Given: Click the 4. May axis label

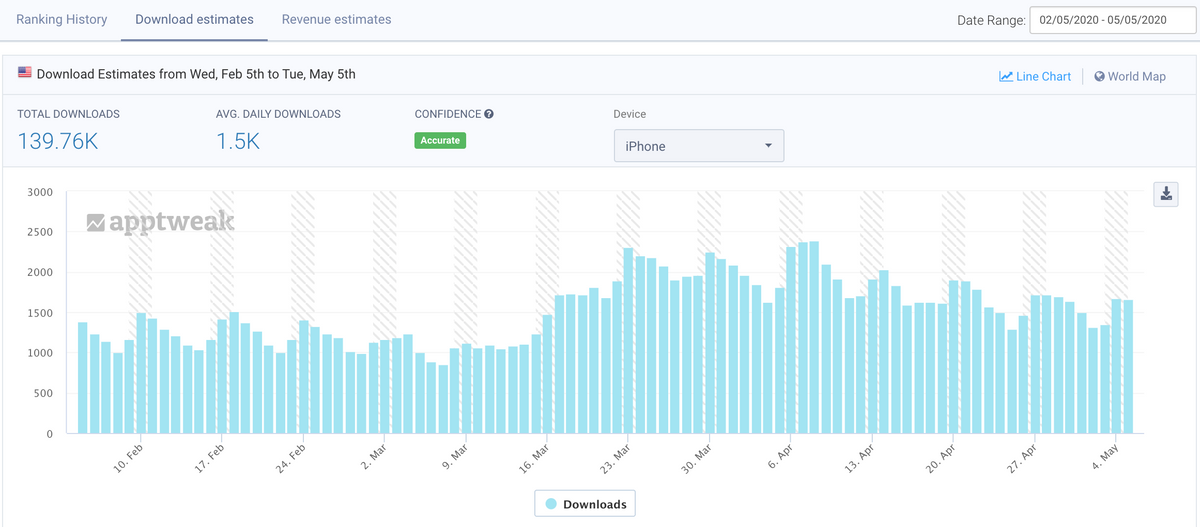Looking at the screenshot, I should [1103, 456].
